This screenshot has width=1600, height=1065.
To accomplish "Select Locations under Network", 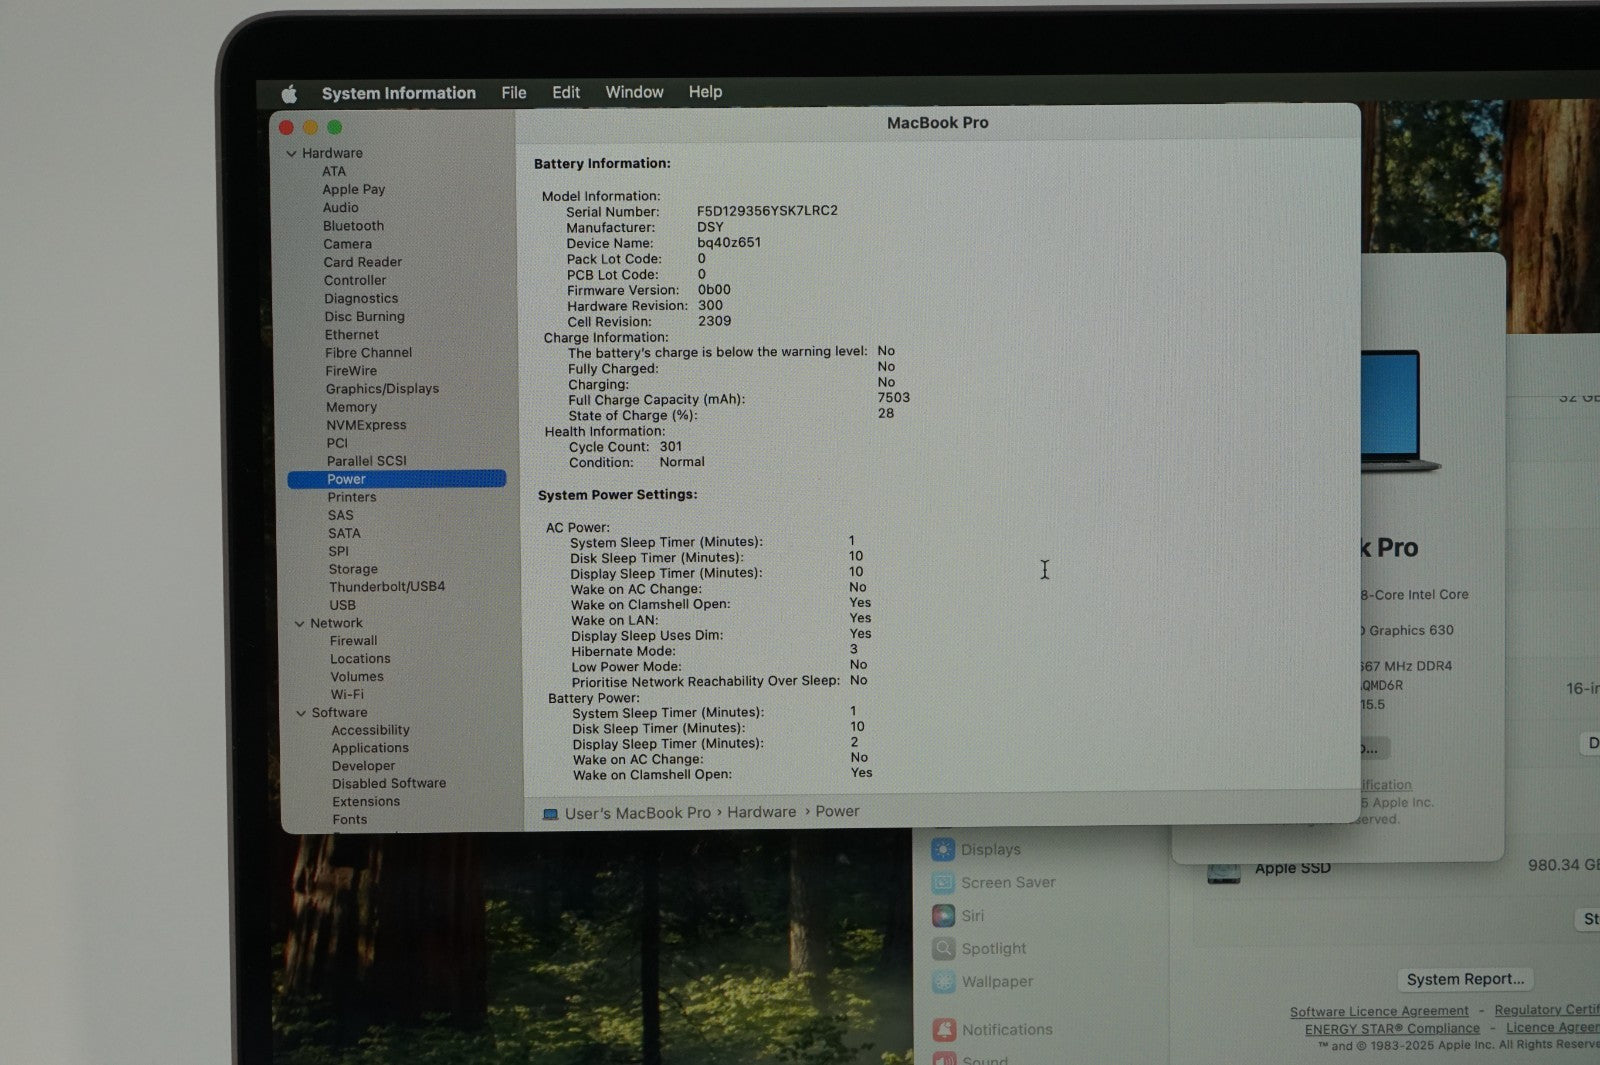I will (x=360, y=659).
